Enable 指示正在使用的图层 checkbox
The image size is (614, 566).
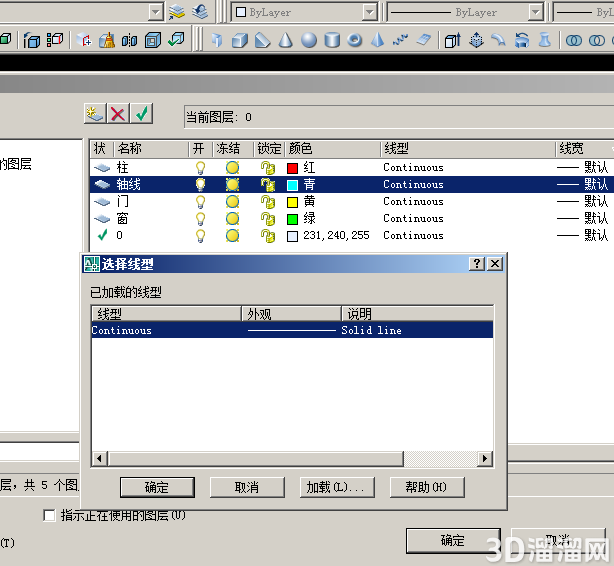pos(49,515)
